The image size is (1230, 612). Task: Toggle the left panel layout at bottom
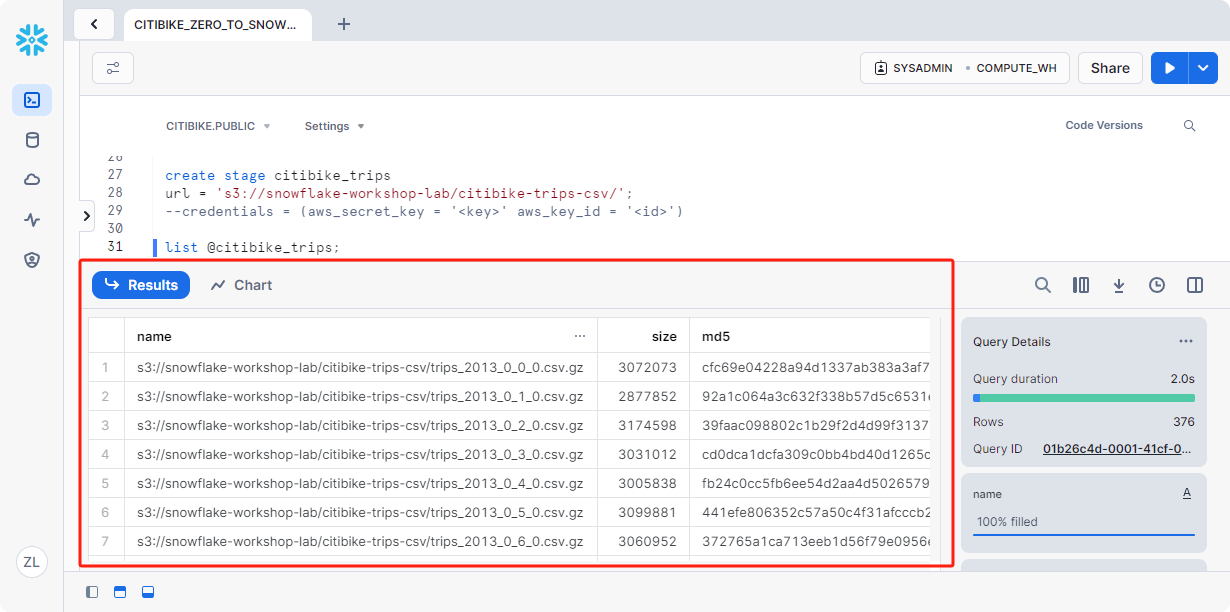pyautogui.click(x=92, y=592)
